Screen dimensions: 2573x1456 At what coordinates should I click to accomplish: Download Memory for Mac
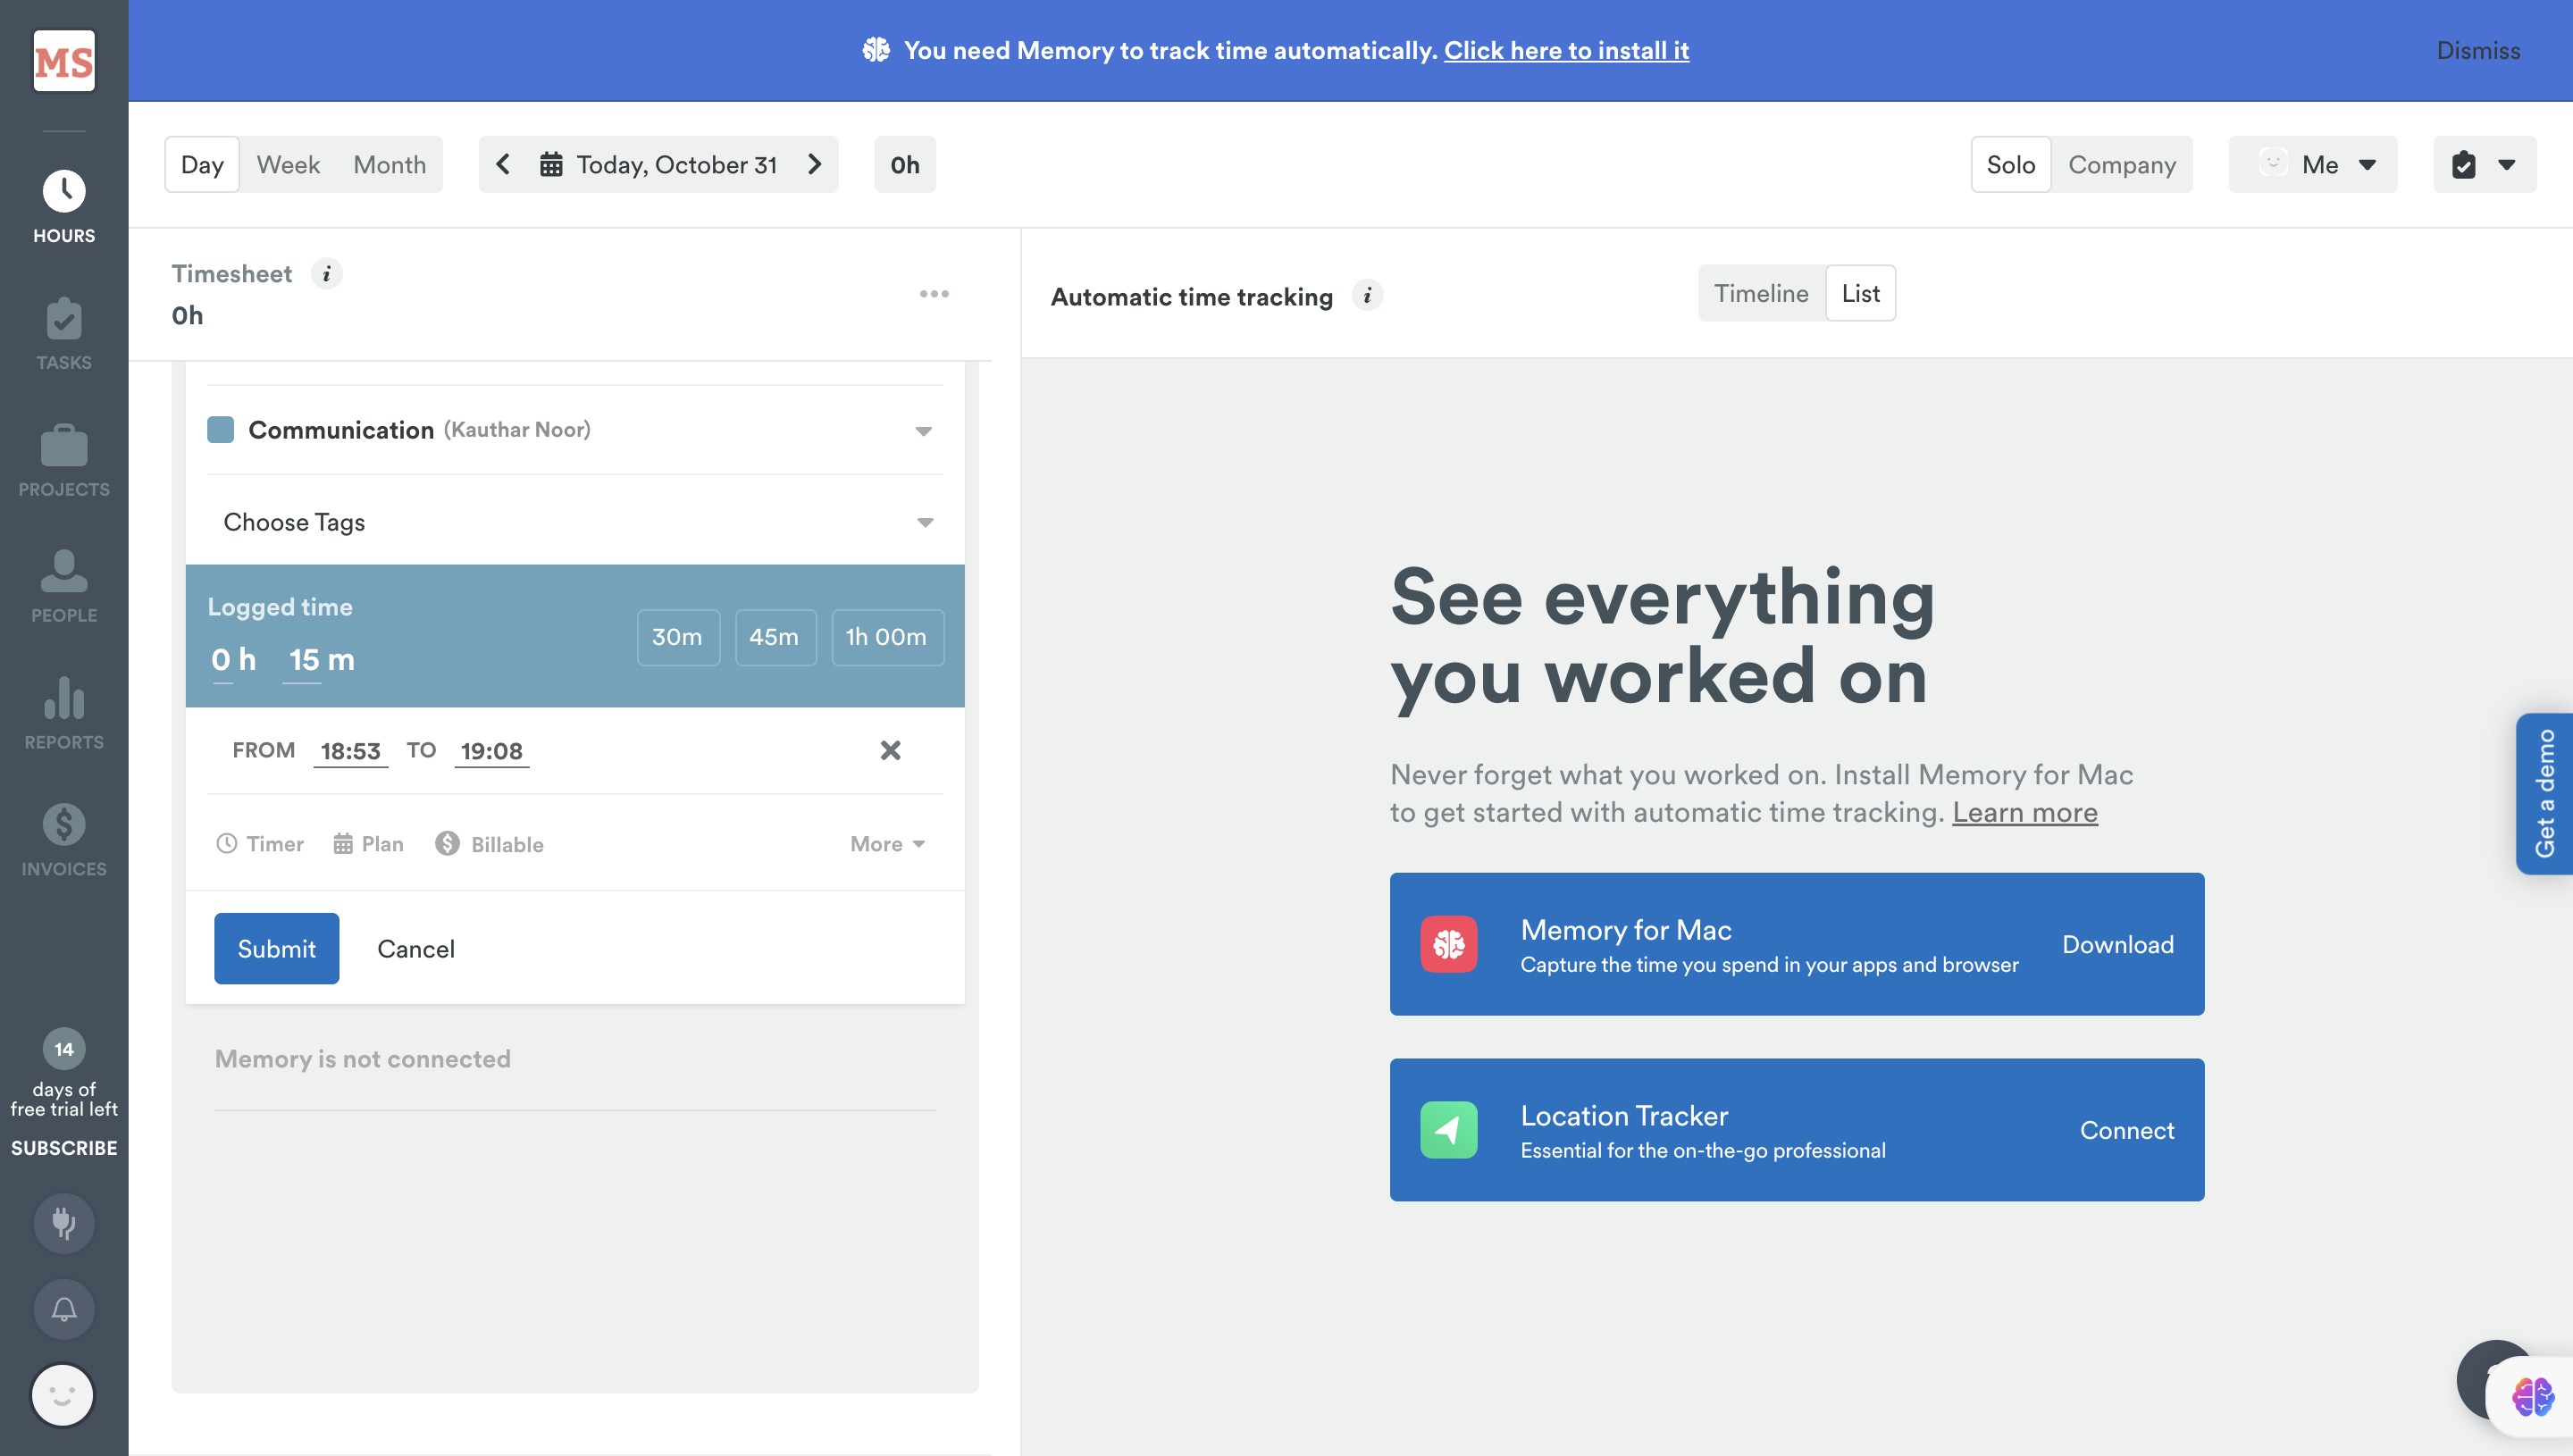tap(2117, 944)
